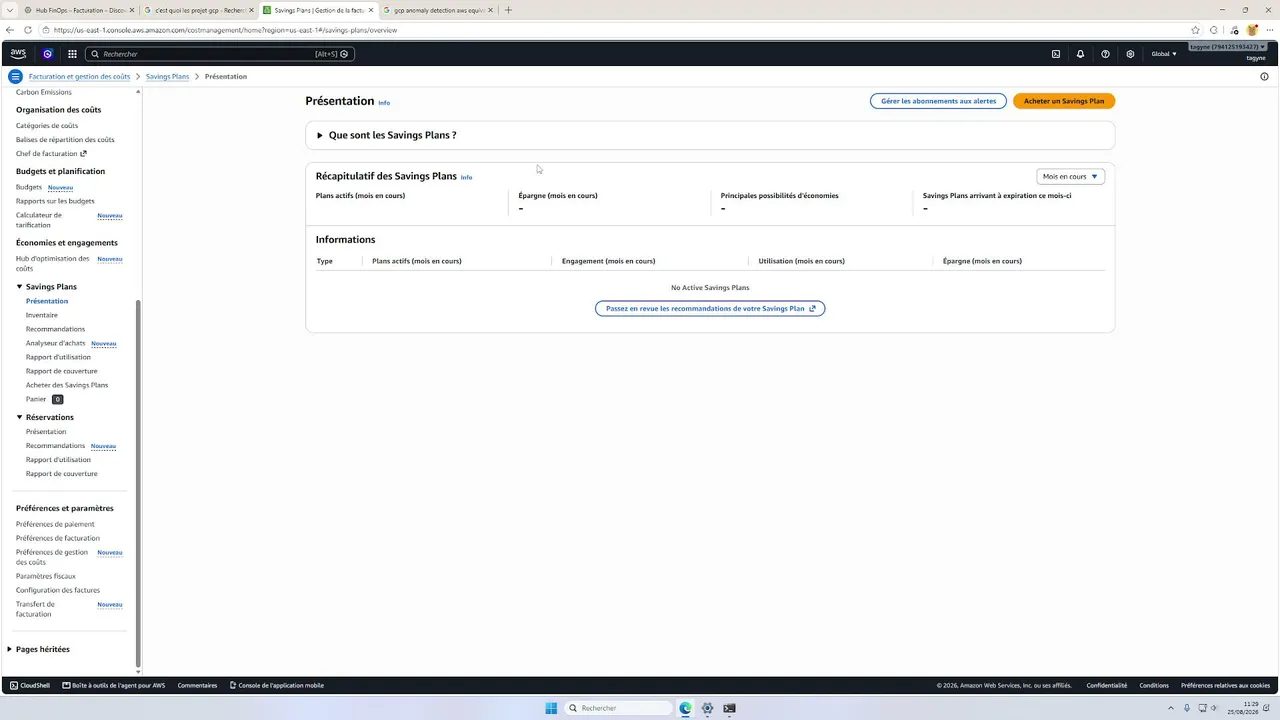This screenshot has height=720, width=1280.
Task: Bookmark this page with the star icon
Action: (1195, 30)
